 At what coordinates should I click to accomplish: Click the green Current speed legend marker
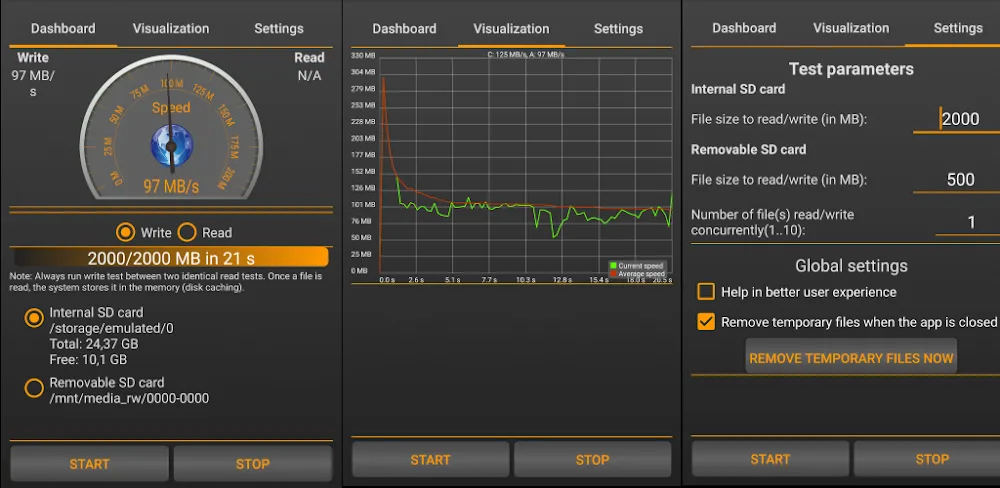point(612,266)
